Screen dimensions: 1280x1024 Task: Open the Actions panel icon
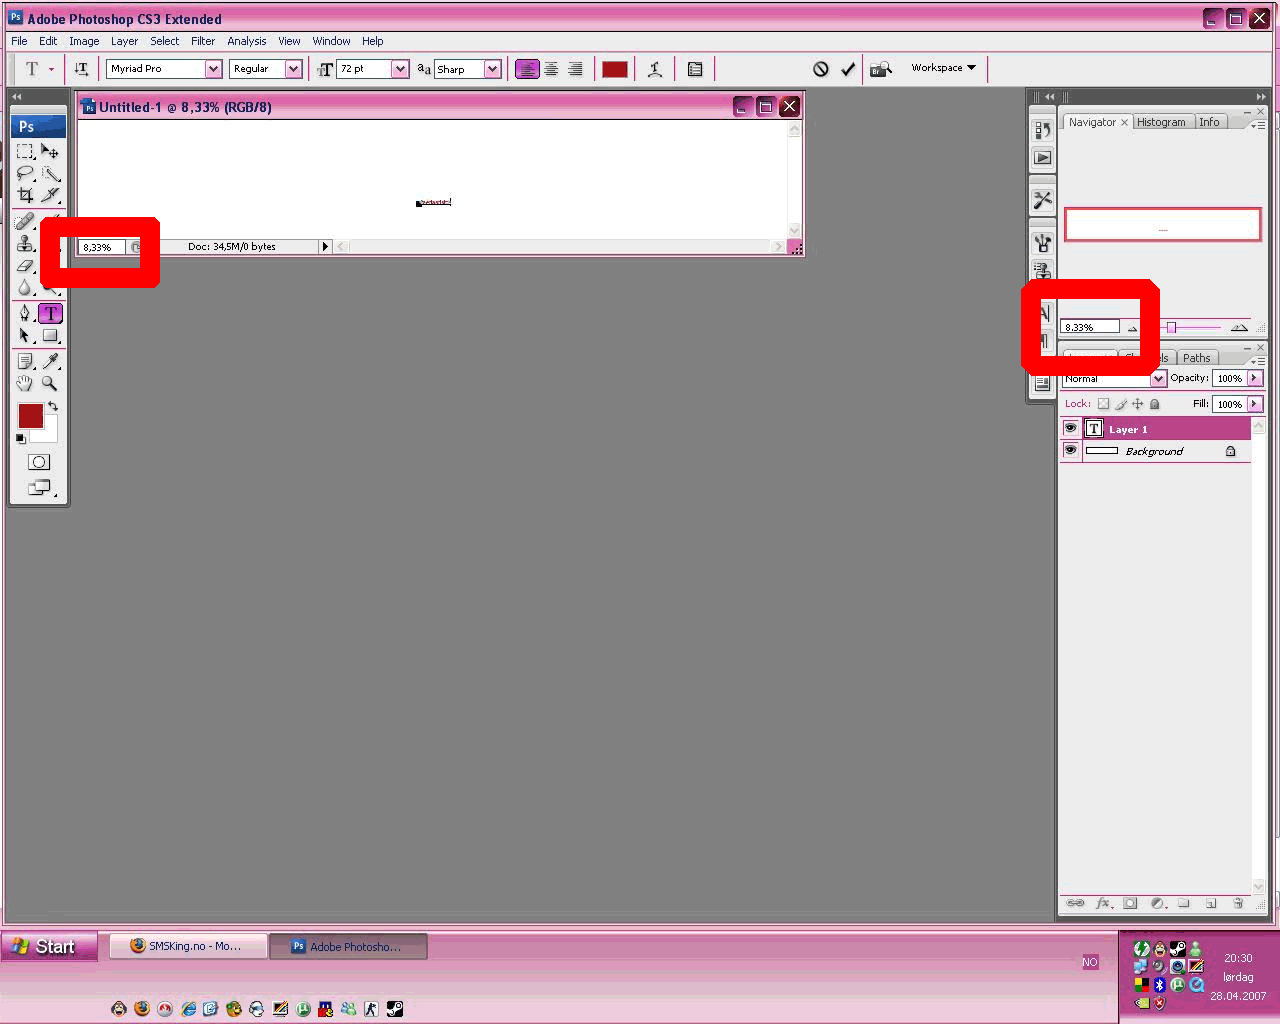click(x=1042, y=158)
